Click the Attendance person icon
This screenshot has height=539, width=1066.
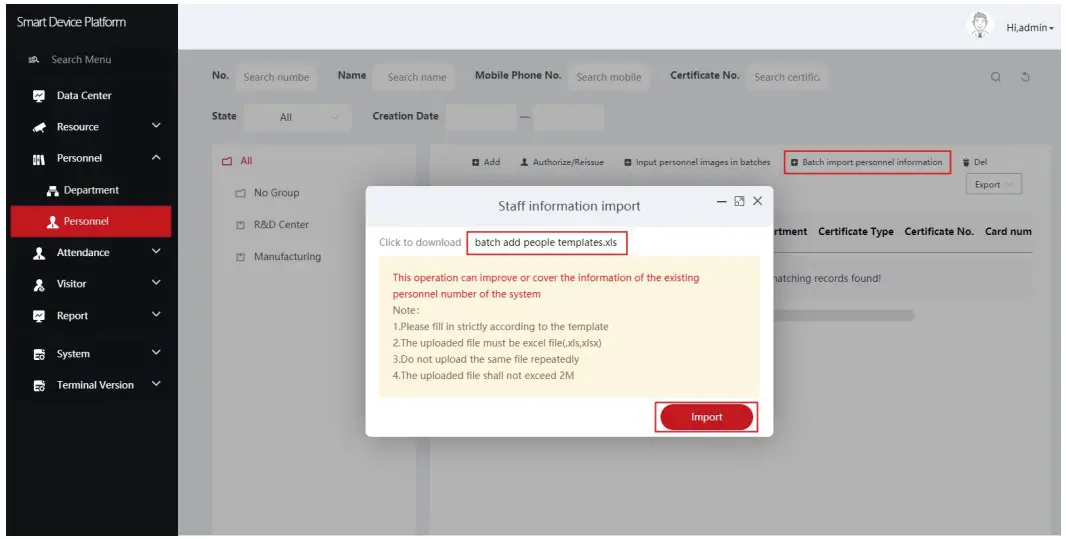(39, 253)
